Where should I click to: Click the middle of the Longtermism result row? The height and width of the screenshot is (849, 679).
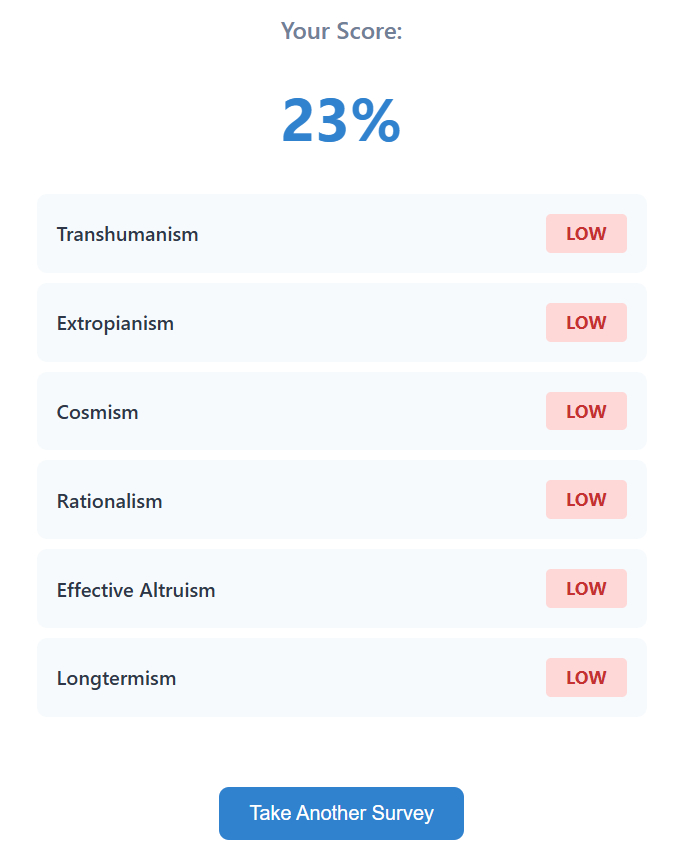(x=341, y=678)
